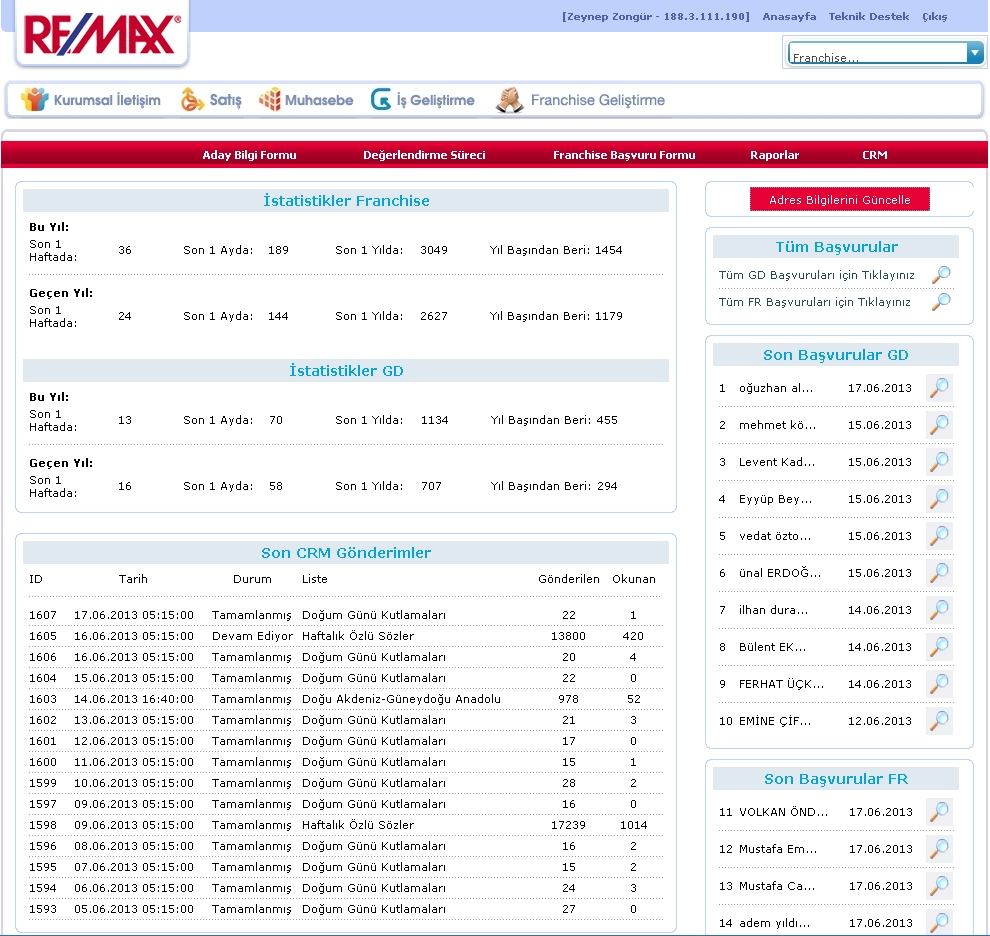Screen dimensions: 990x936
Task: Open the Aday Bilgi Formu tab
Action: click(249, 155)
